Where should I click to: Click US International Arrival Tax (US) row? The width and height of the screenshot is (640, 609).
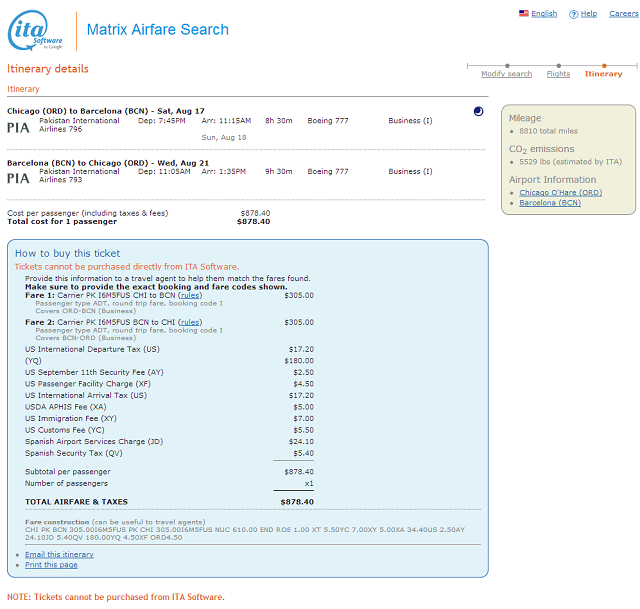point(169,395)
